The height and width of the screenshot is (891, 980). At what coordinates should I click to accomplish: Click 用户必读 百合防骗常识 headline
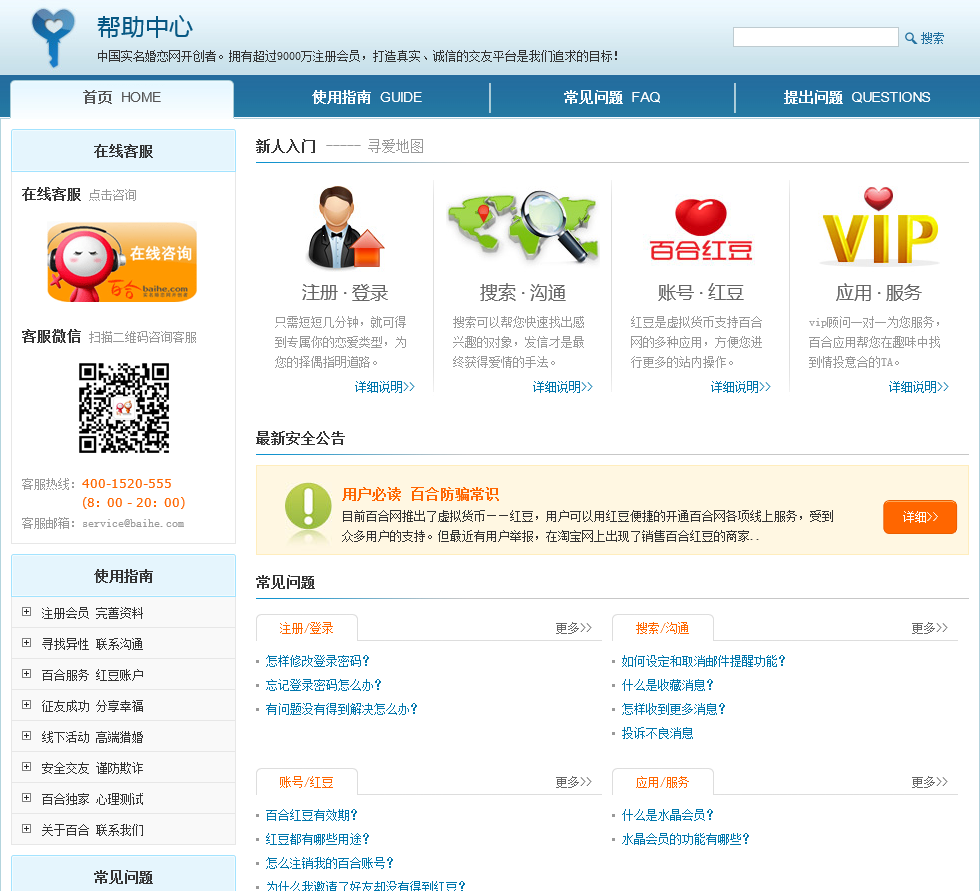click(x=421, y=495)
